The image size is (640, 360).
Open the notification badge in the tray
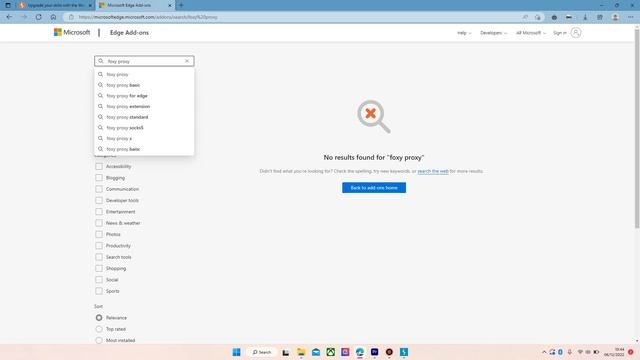click(x=631, y=352)
